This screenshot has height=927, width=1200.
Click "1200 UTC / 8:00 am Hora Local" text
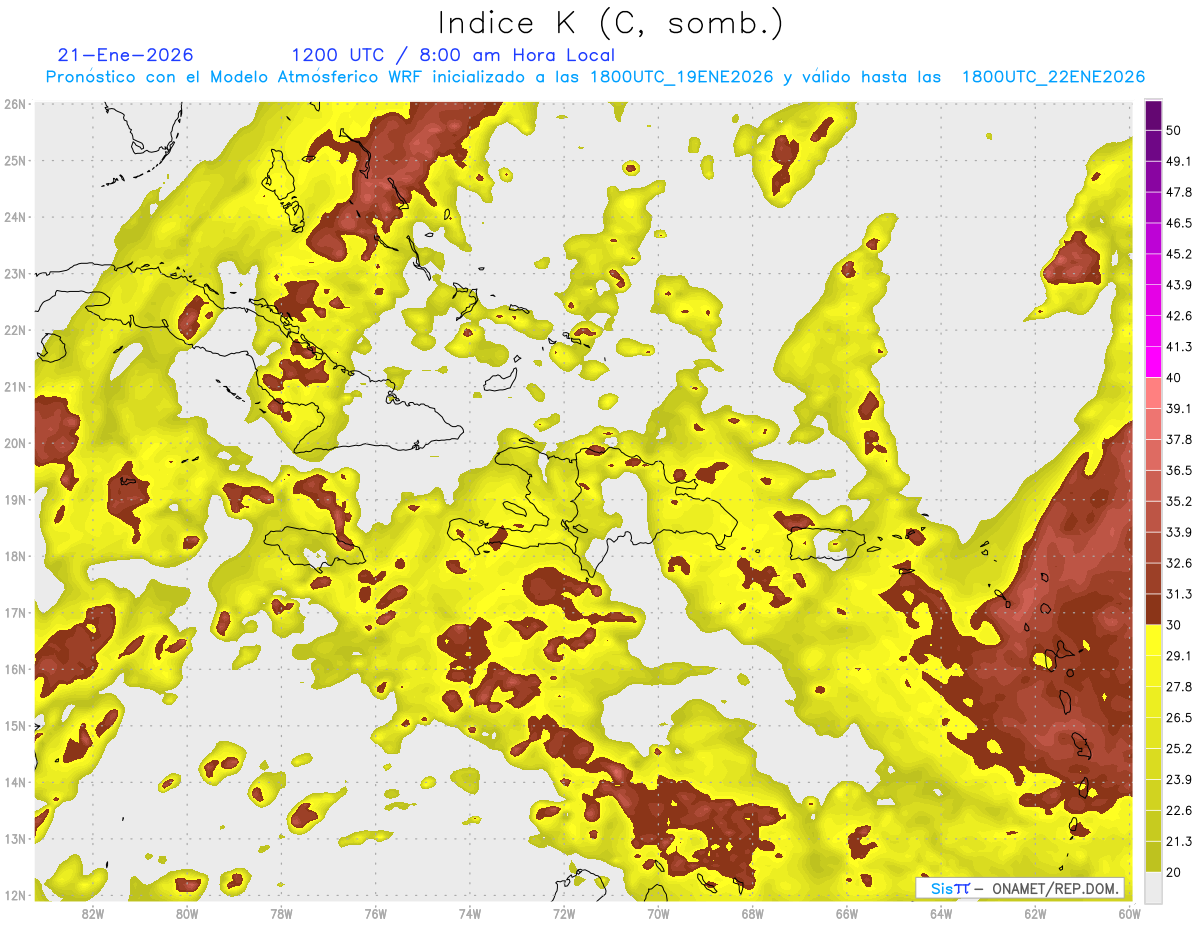click(x=453, y=55)
